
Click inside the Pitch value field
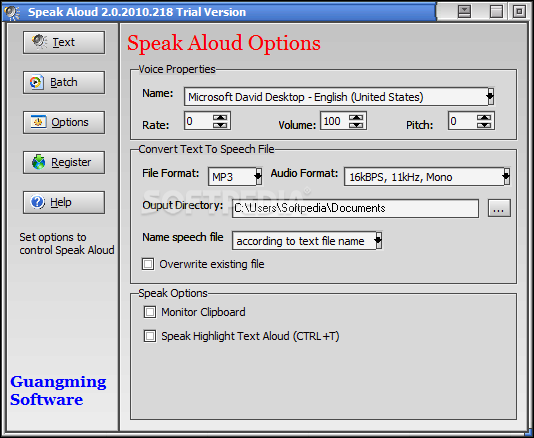[x=463, y=121]
